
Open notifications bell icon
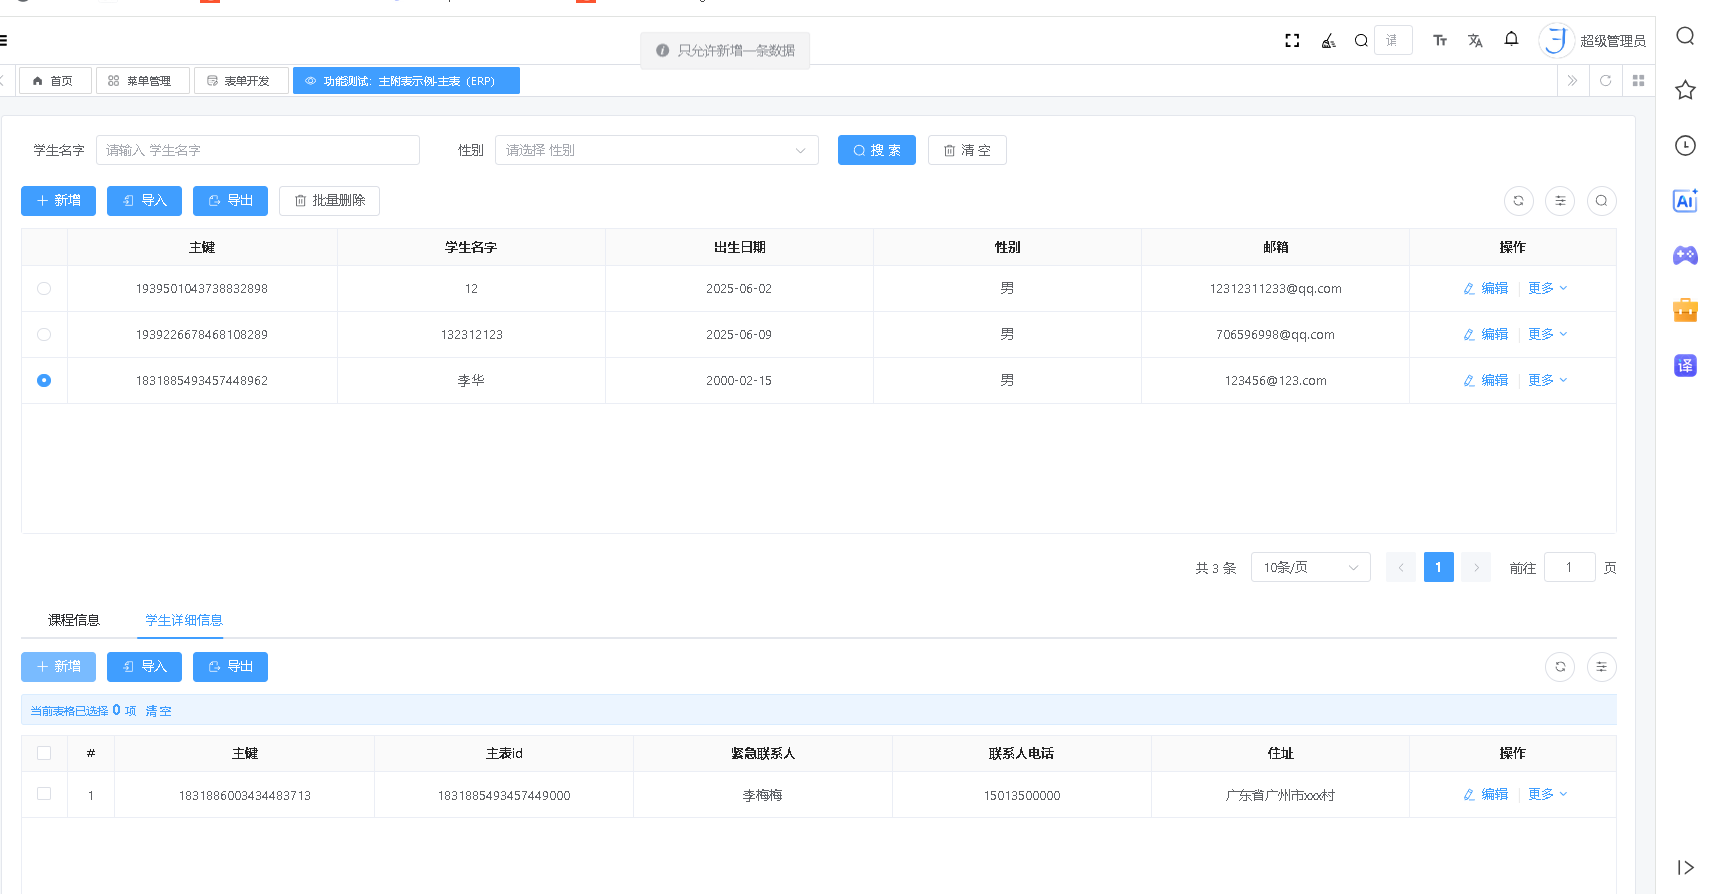click(x=1511, y=39)
